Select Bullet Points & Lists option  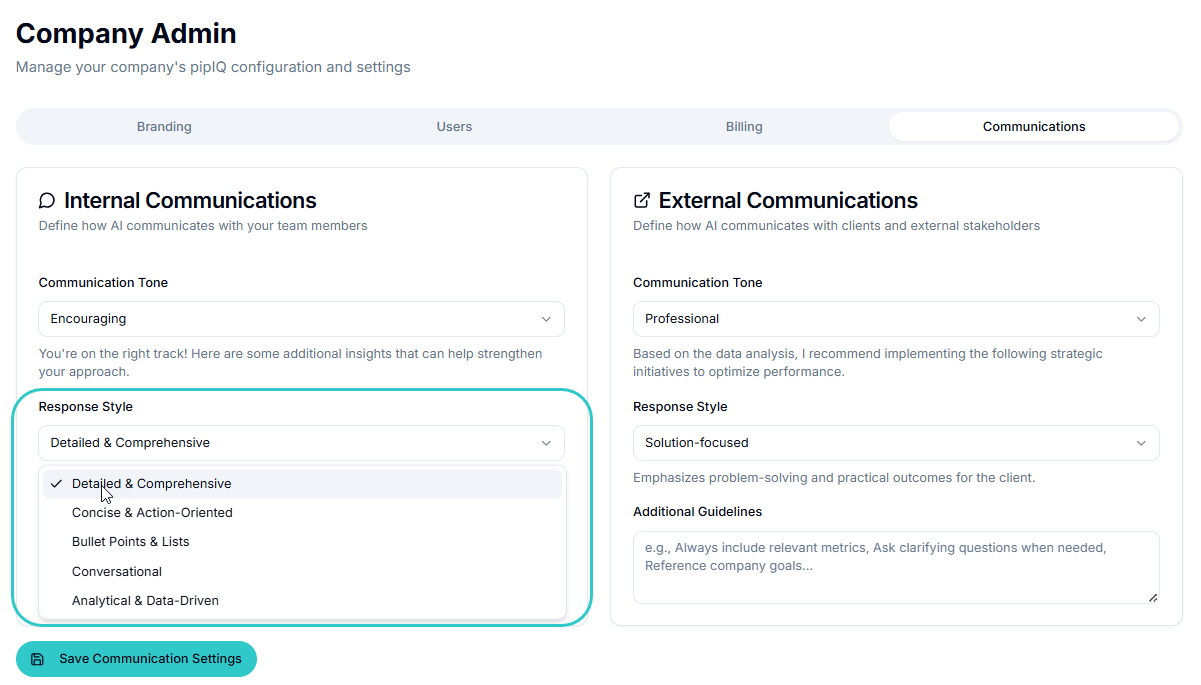(131, 542)
